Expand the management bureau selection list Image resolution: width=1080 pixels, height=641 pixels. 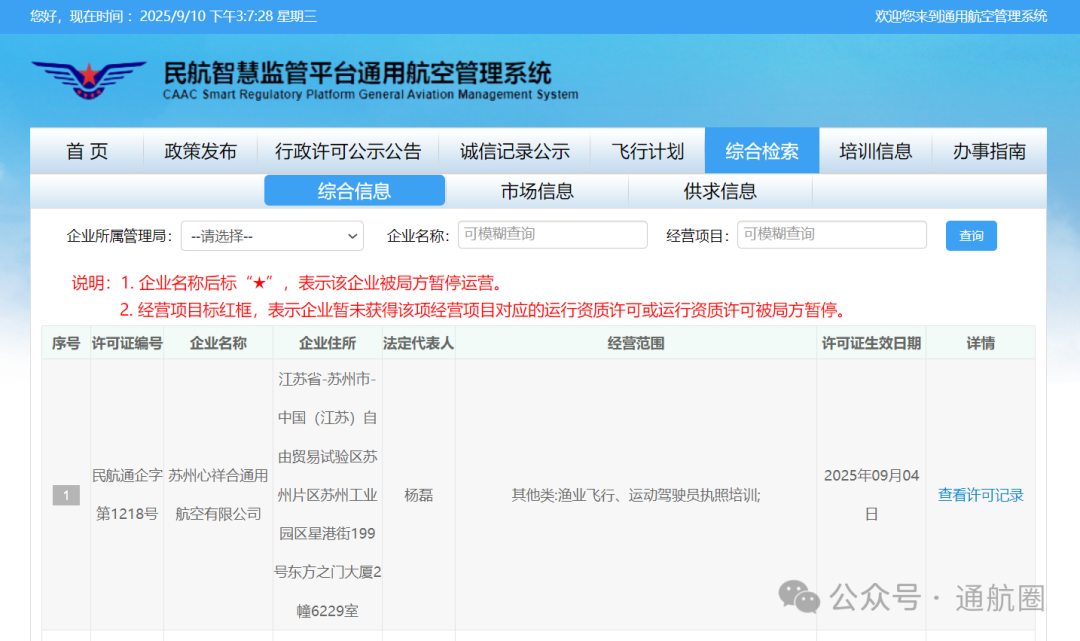271,235
